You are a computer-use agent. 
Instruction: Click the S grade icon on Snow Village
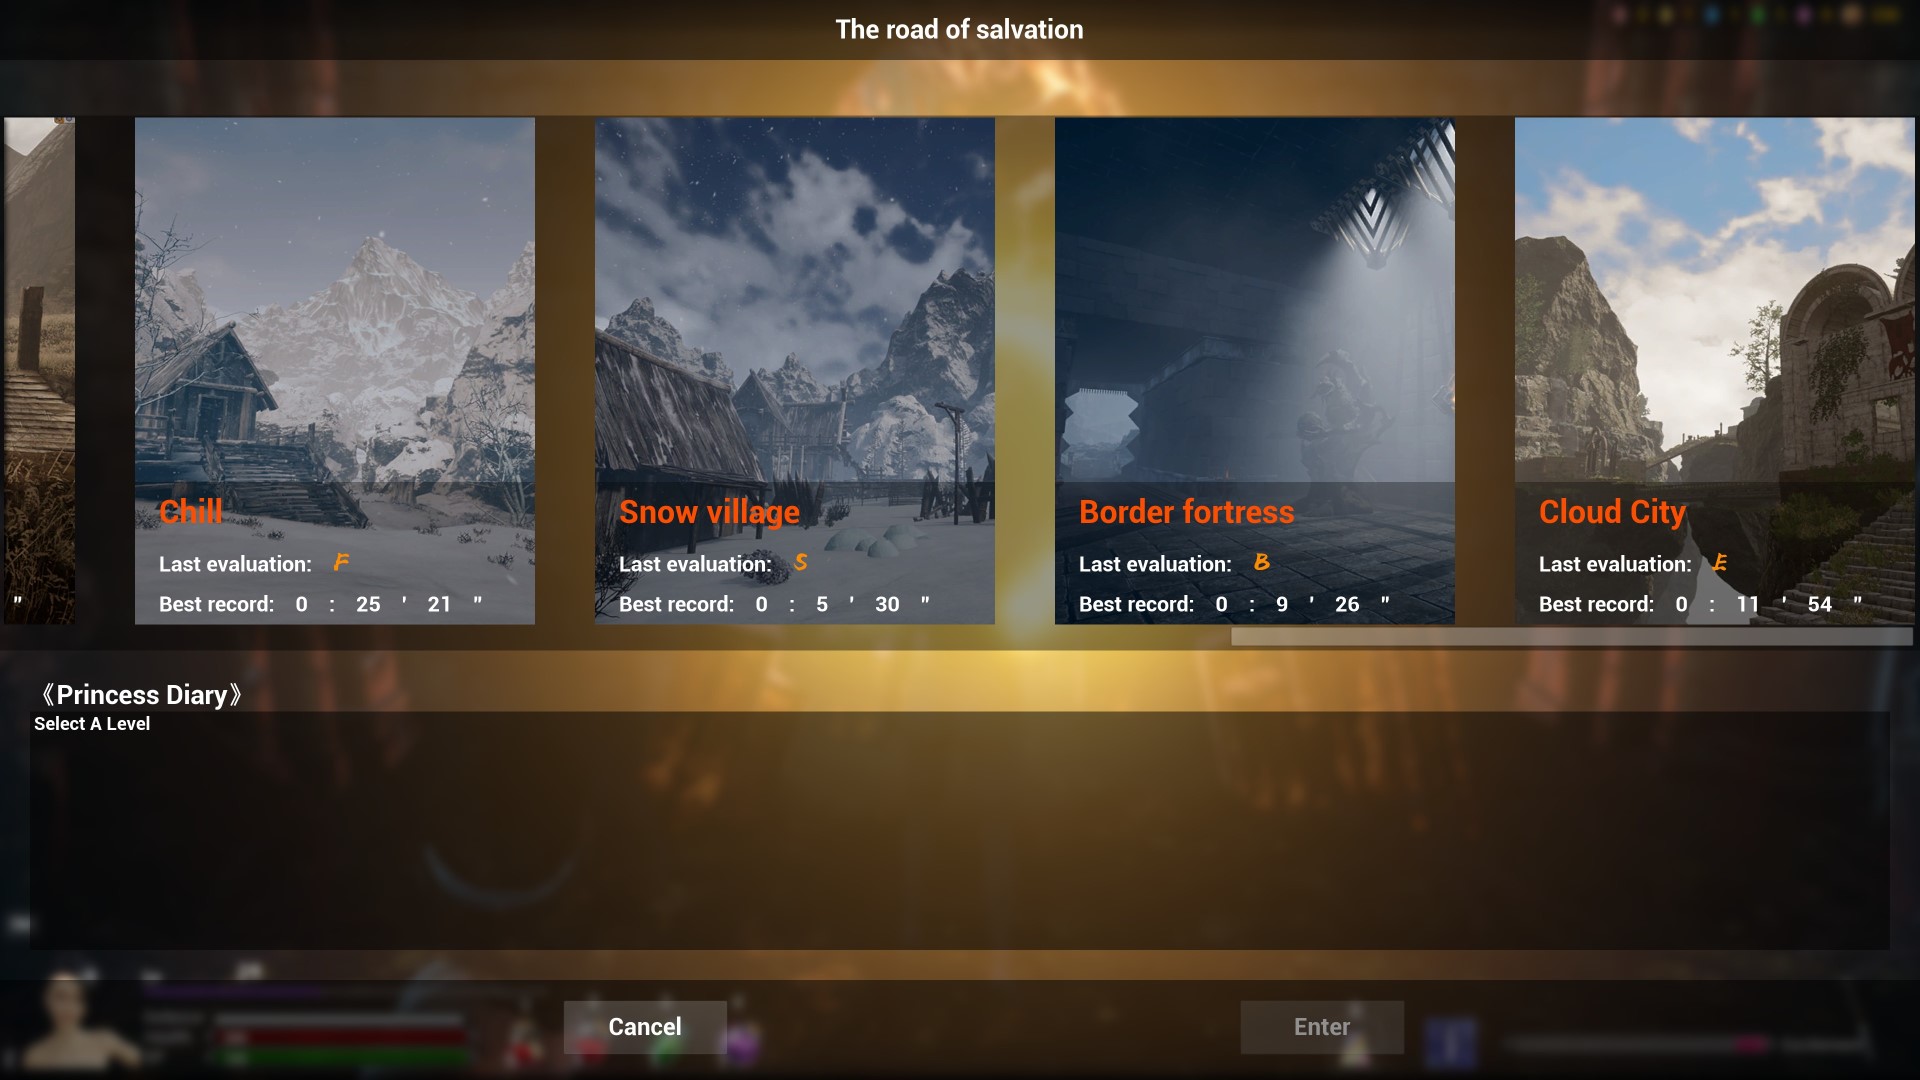click(800, 563)
